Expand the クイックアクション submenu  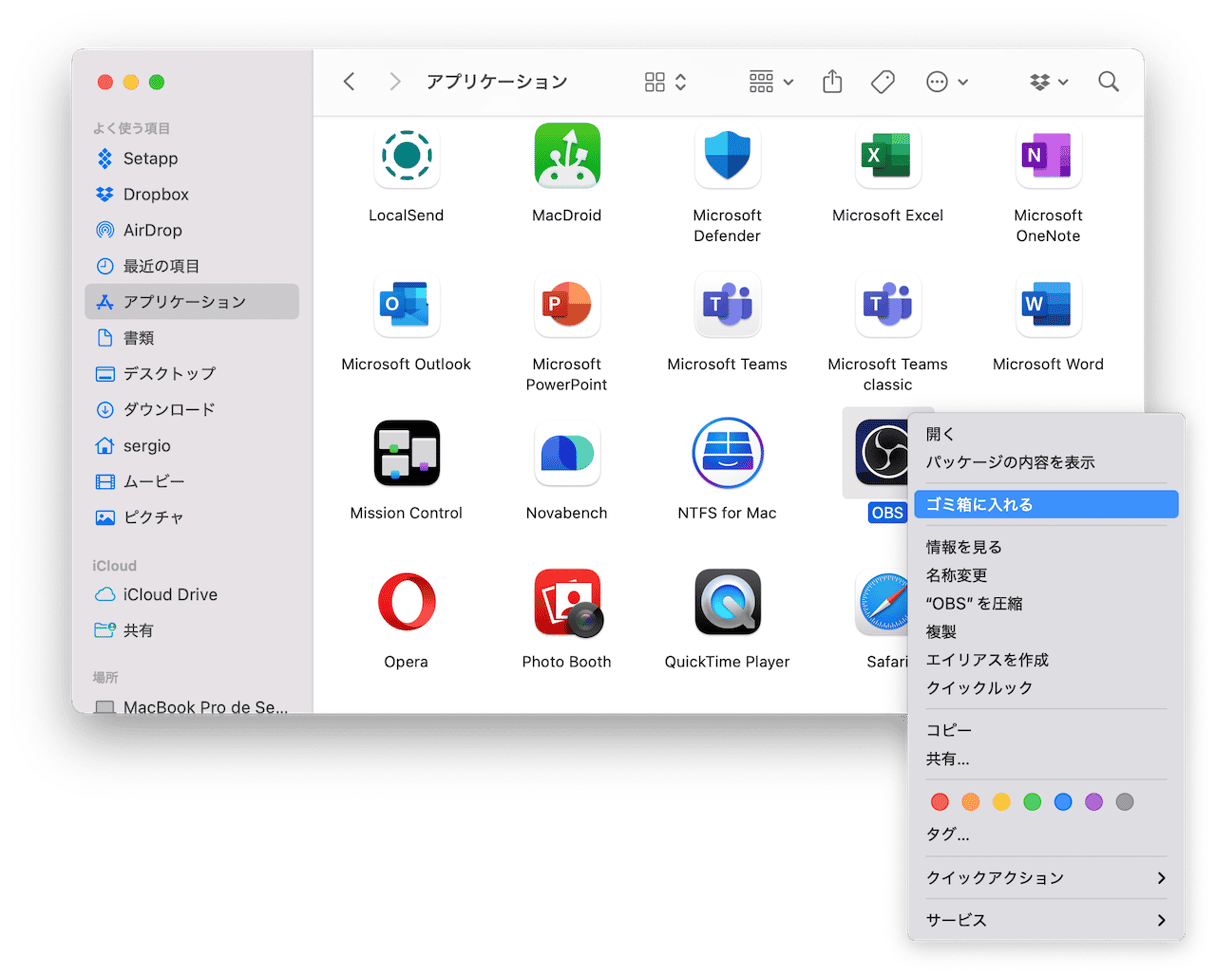1045,878
